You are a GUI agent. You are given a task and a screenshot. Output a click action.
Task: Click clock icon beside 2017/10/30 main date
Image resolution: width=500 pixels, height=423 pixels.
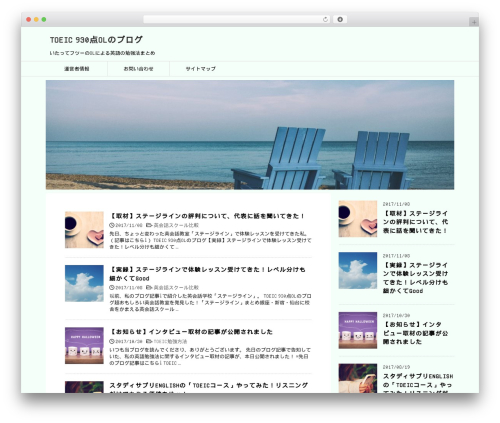click(112, 342)
